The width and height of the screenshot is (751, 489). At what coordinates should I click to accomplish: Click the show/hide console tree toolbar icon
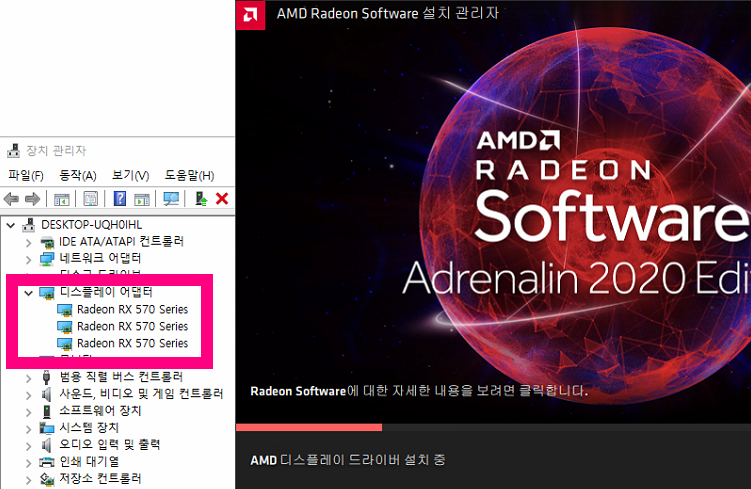pos(62,199)
